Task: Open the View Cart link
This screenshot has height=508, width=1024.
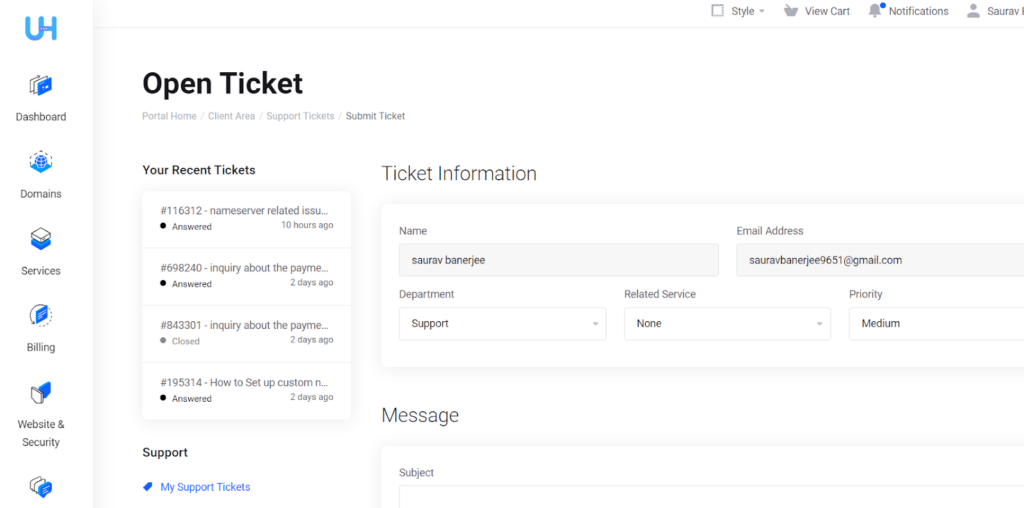Action: tap(827, 11)
